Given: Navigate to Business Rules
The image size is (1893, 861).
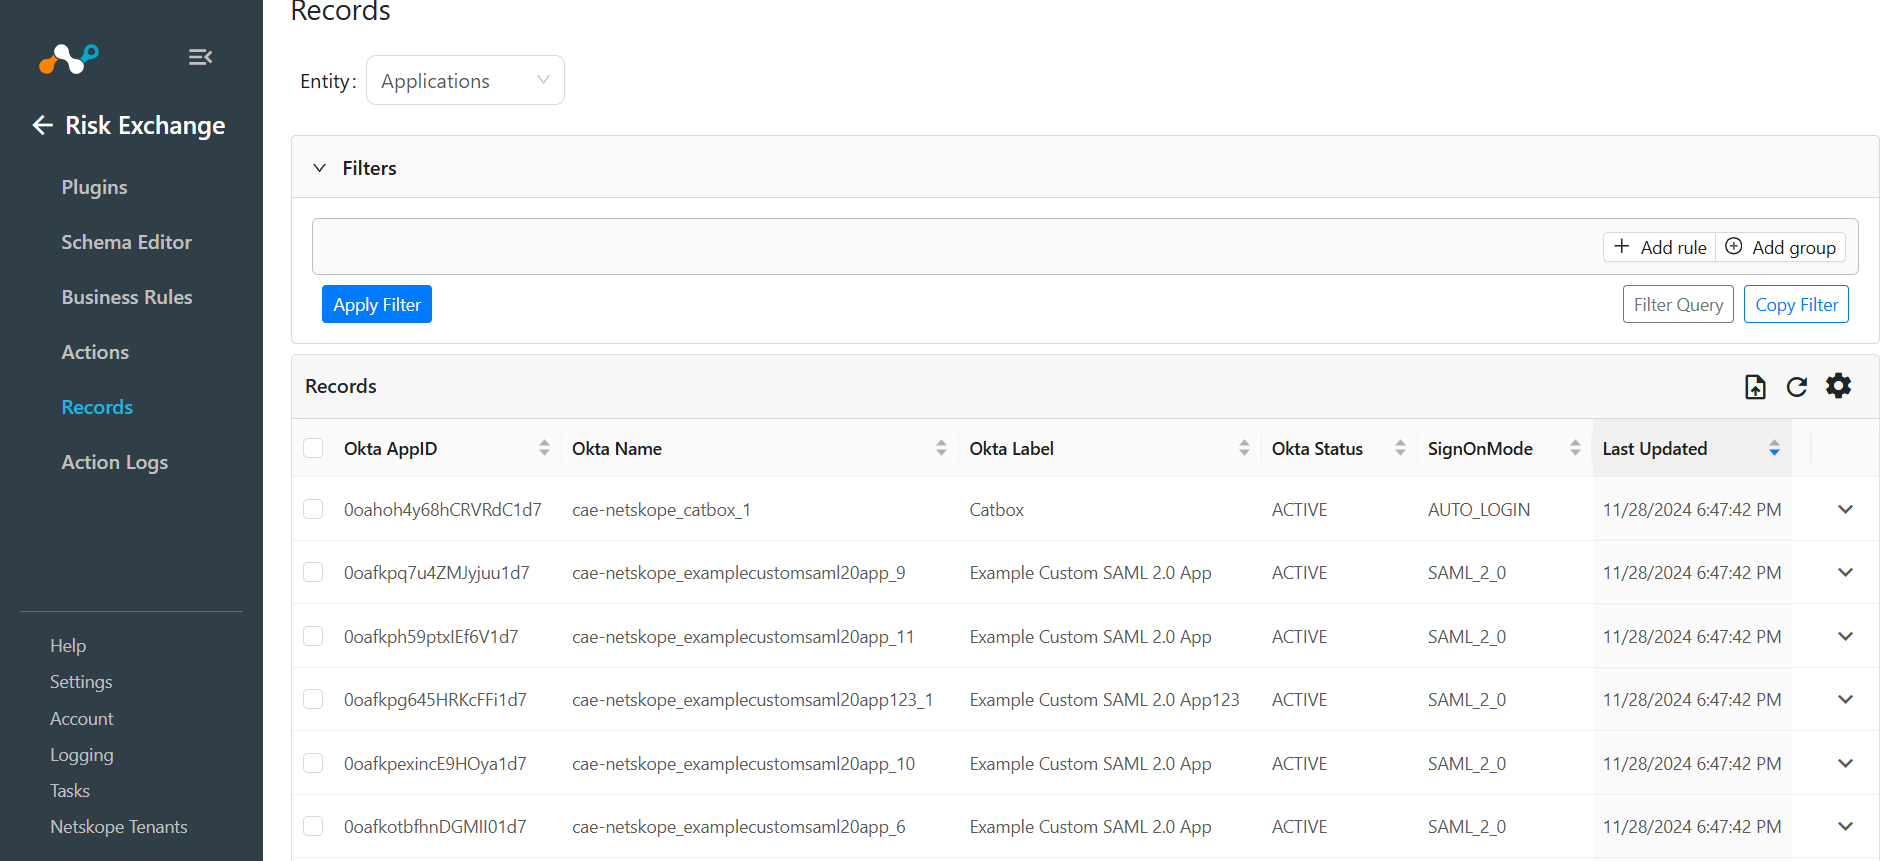Looking at the screenshot, I should coord(127,297).
